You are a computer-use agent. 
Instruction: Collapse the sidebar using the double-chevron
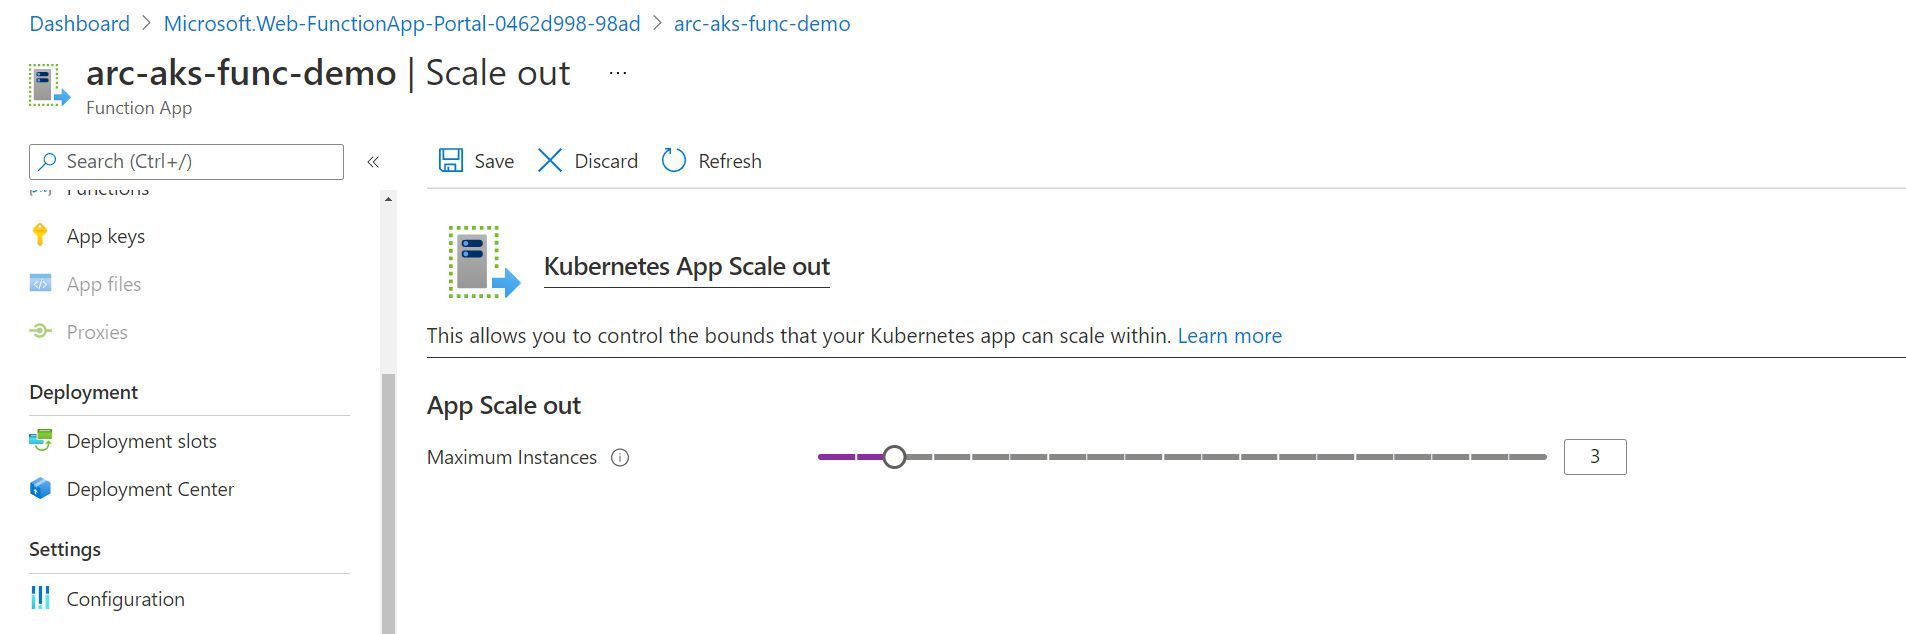coord(374,161)
